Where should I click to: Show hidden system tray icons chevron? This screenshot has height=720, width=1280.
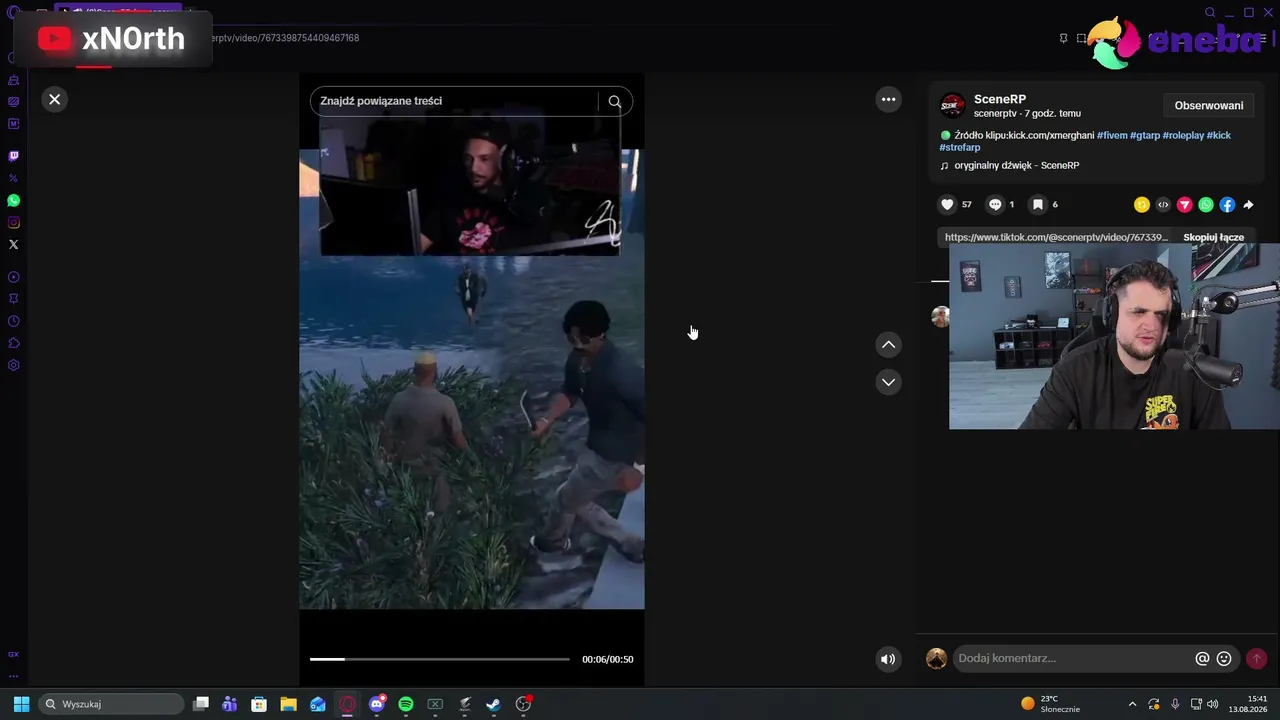[x=1132, y=704]
